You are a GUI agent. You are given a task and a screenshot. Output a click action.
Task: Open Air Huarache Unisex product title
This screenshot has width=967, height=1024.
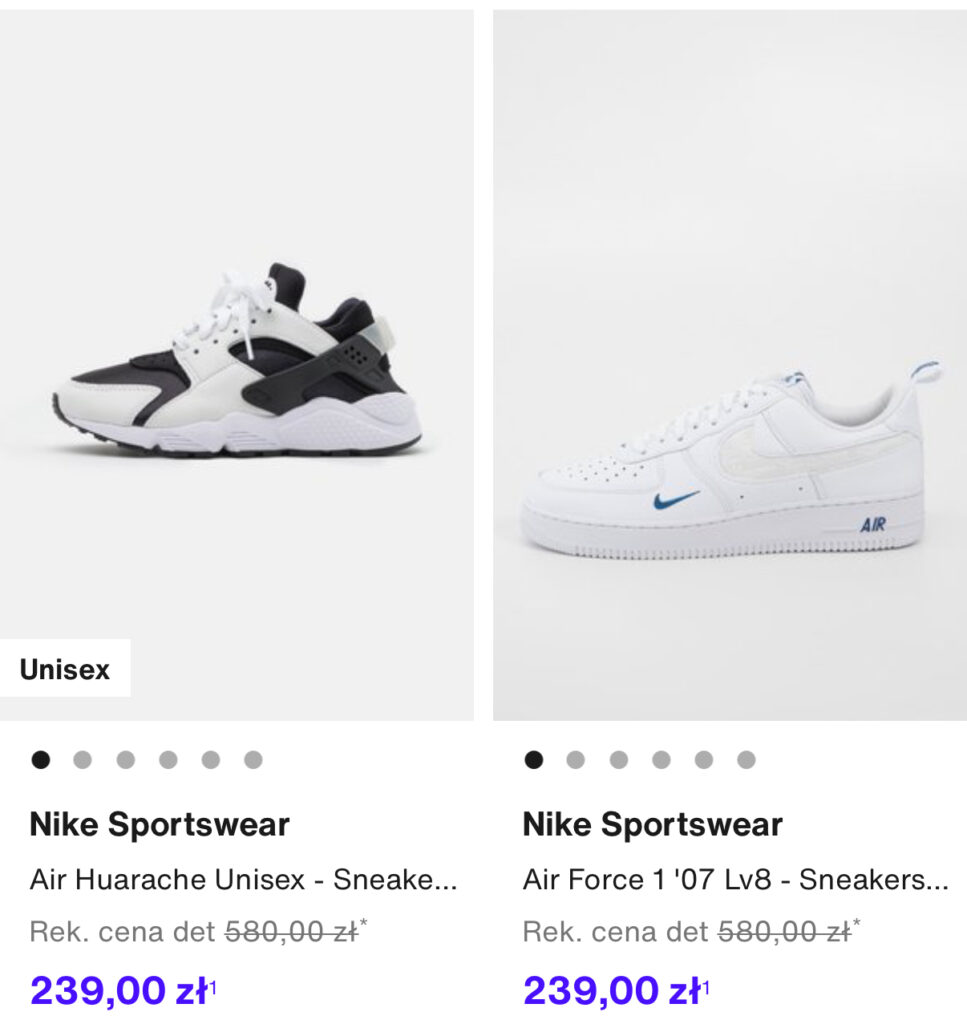[x=244, y=879]
